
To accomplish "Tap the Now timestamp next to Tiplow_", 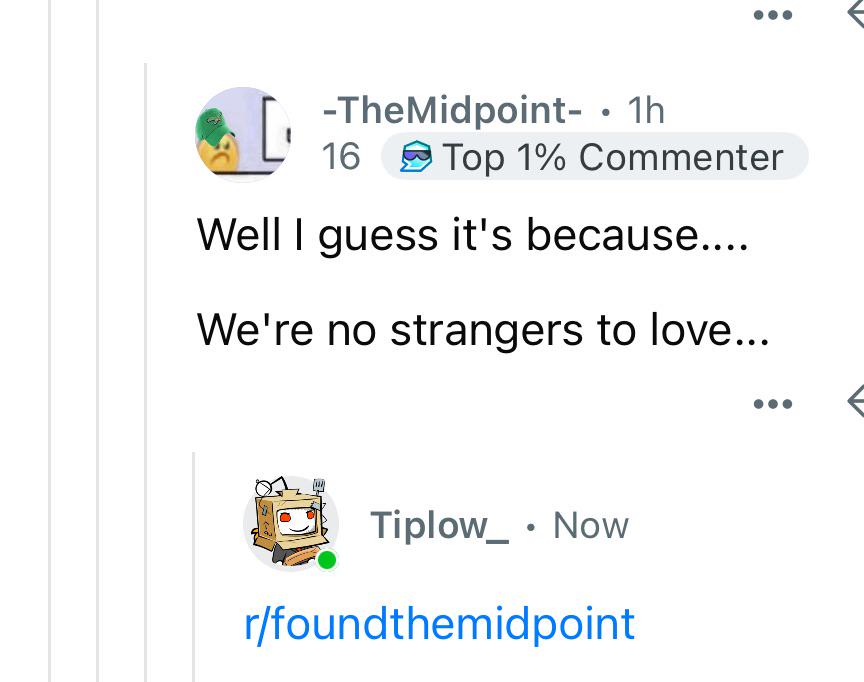I will [x=591, y=525].
